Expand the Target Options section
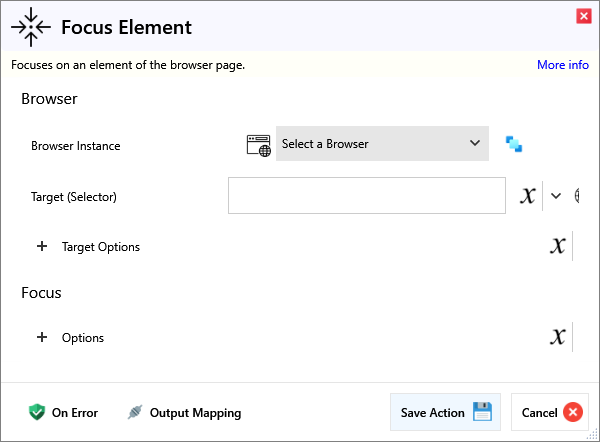The image size is (600, 442). tap(42, 246)
